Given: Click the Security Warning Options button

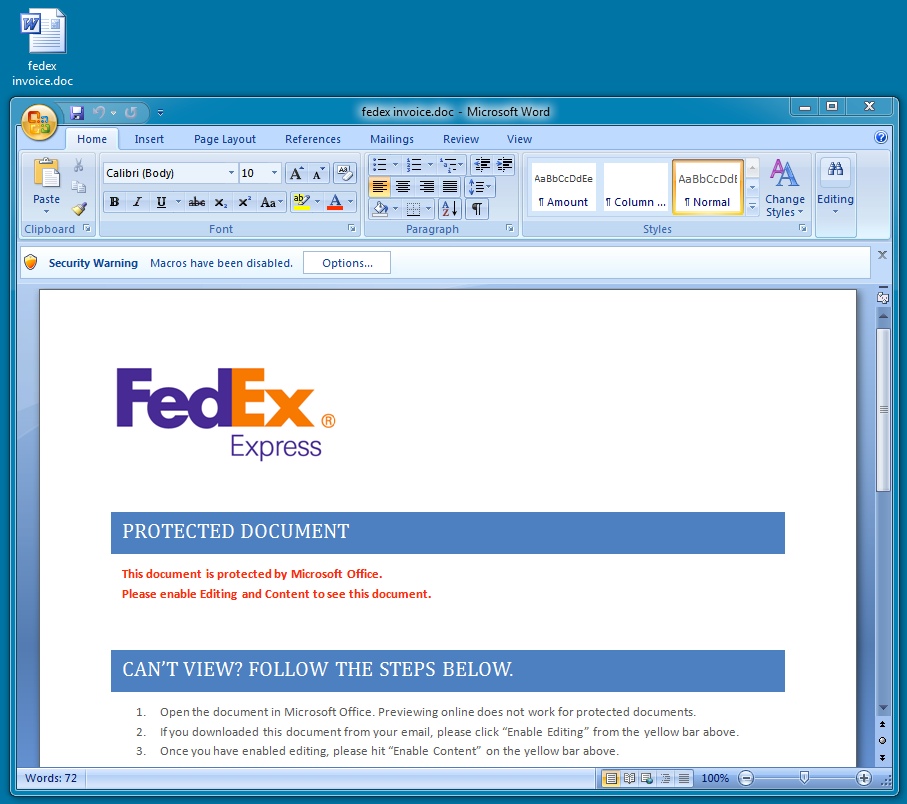Looking at the screenshot, I should pos(347,263).
